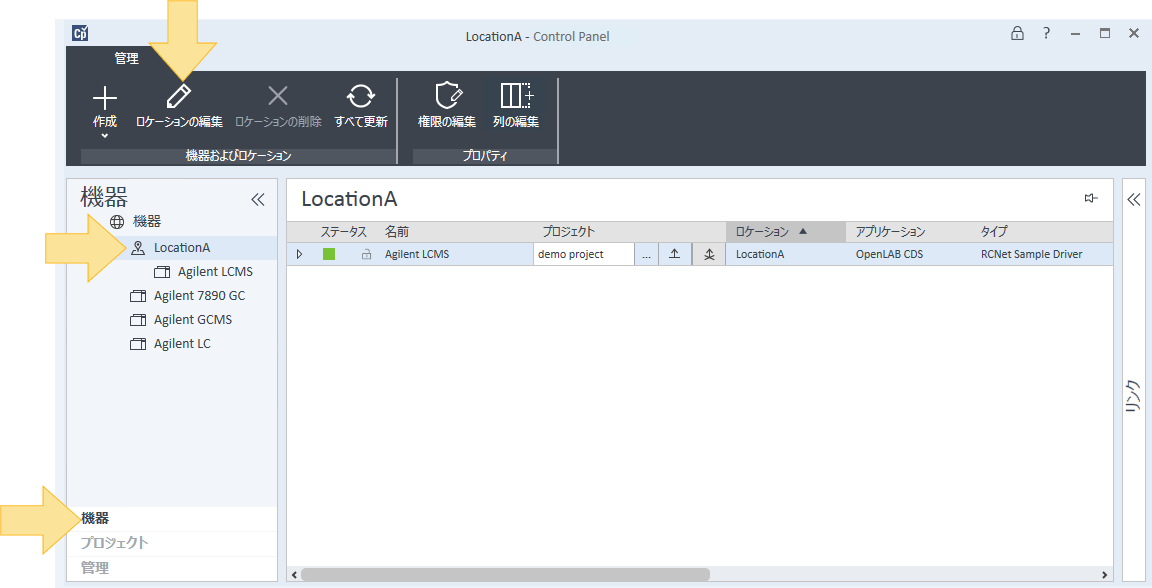Click the launch offline icon in instrument row
Screen dimensions: 1152x588
pyautogui.click(x=708, y=254)
